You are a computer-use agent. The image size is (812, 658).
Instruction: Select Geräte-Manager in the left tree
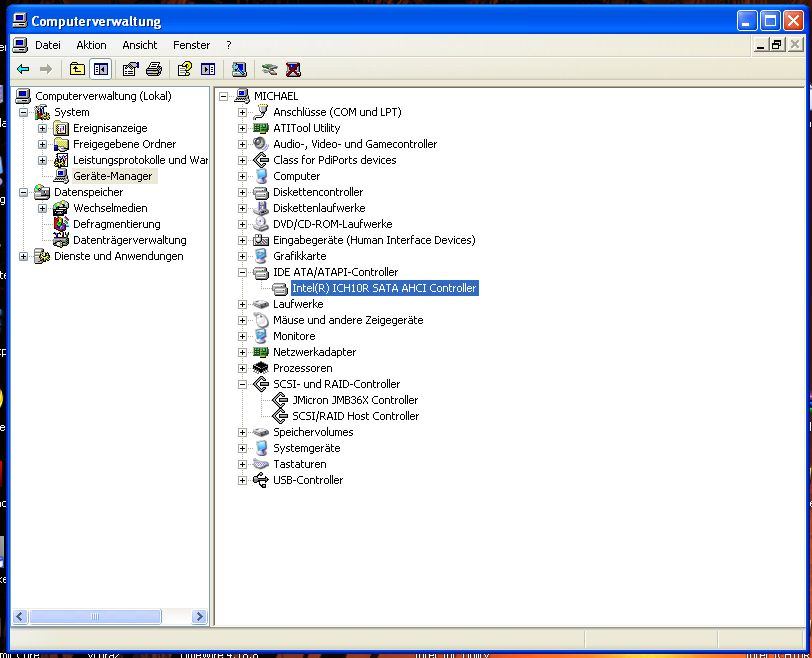pyautogui.click(x=112, y=176)
